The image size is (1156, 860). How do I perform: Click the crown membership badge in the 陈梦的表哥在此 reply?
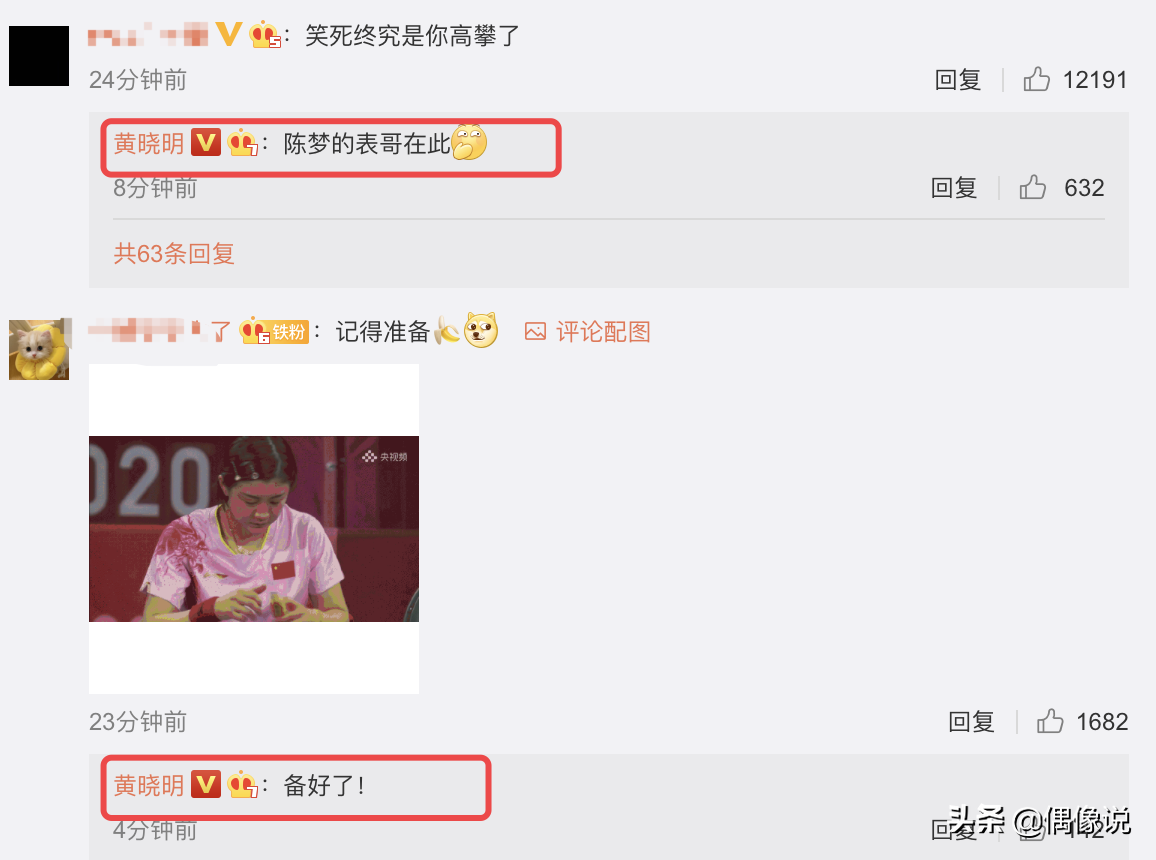(x=243, y=142)
